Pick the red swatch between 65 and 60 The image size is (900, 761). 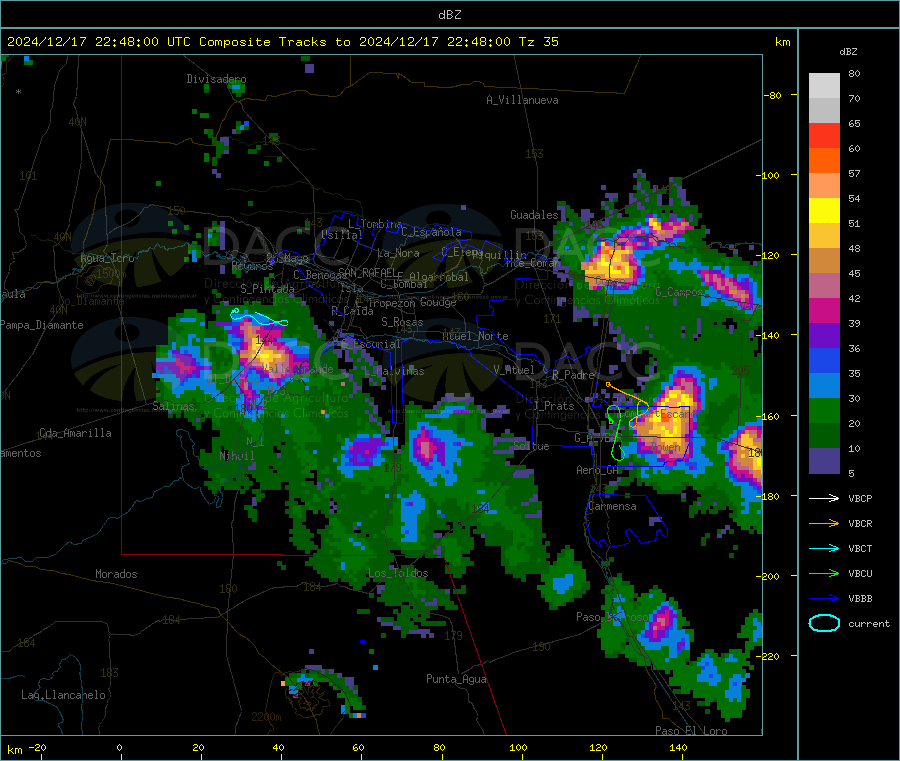coord(824,135)
